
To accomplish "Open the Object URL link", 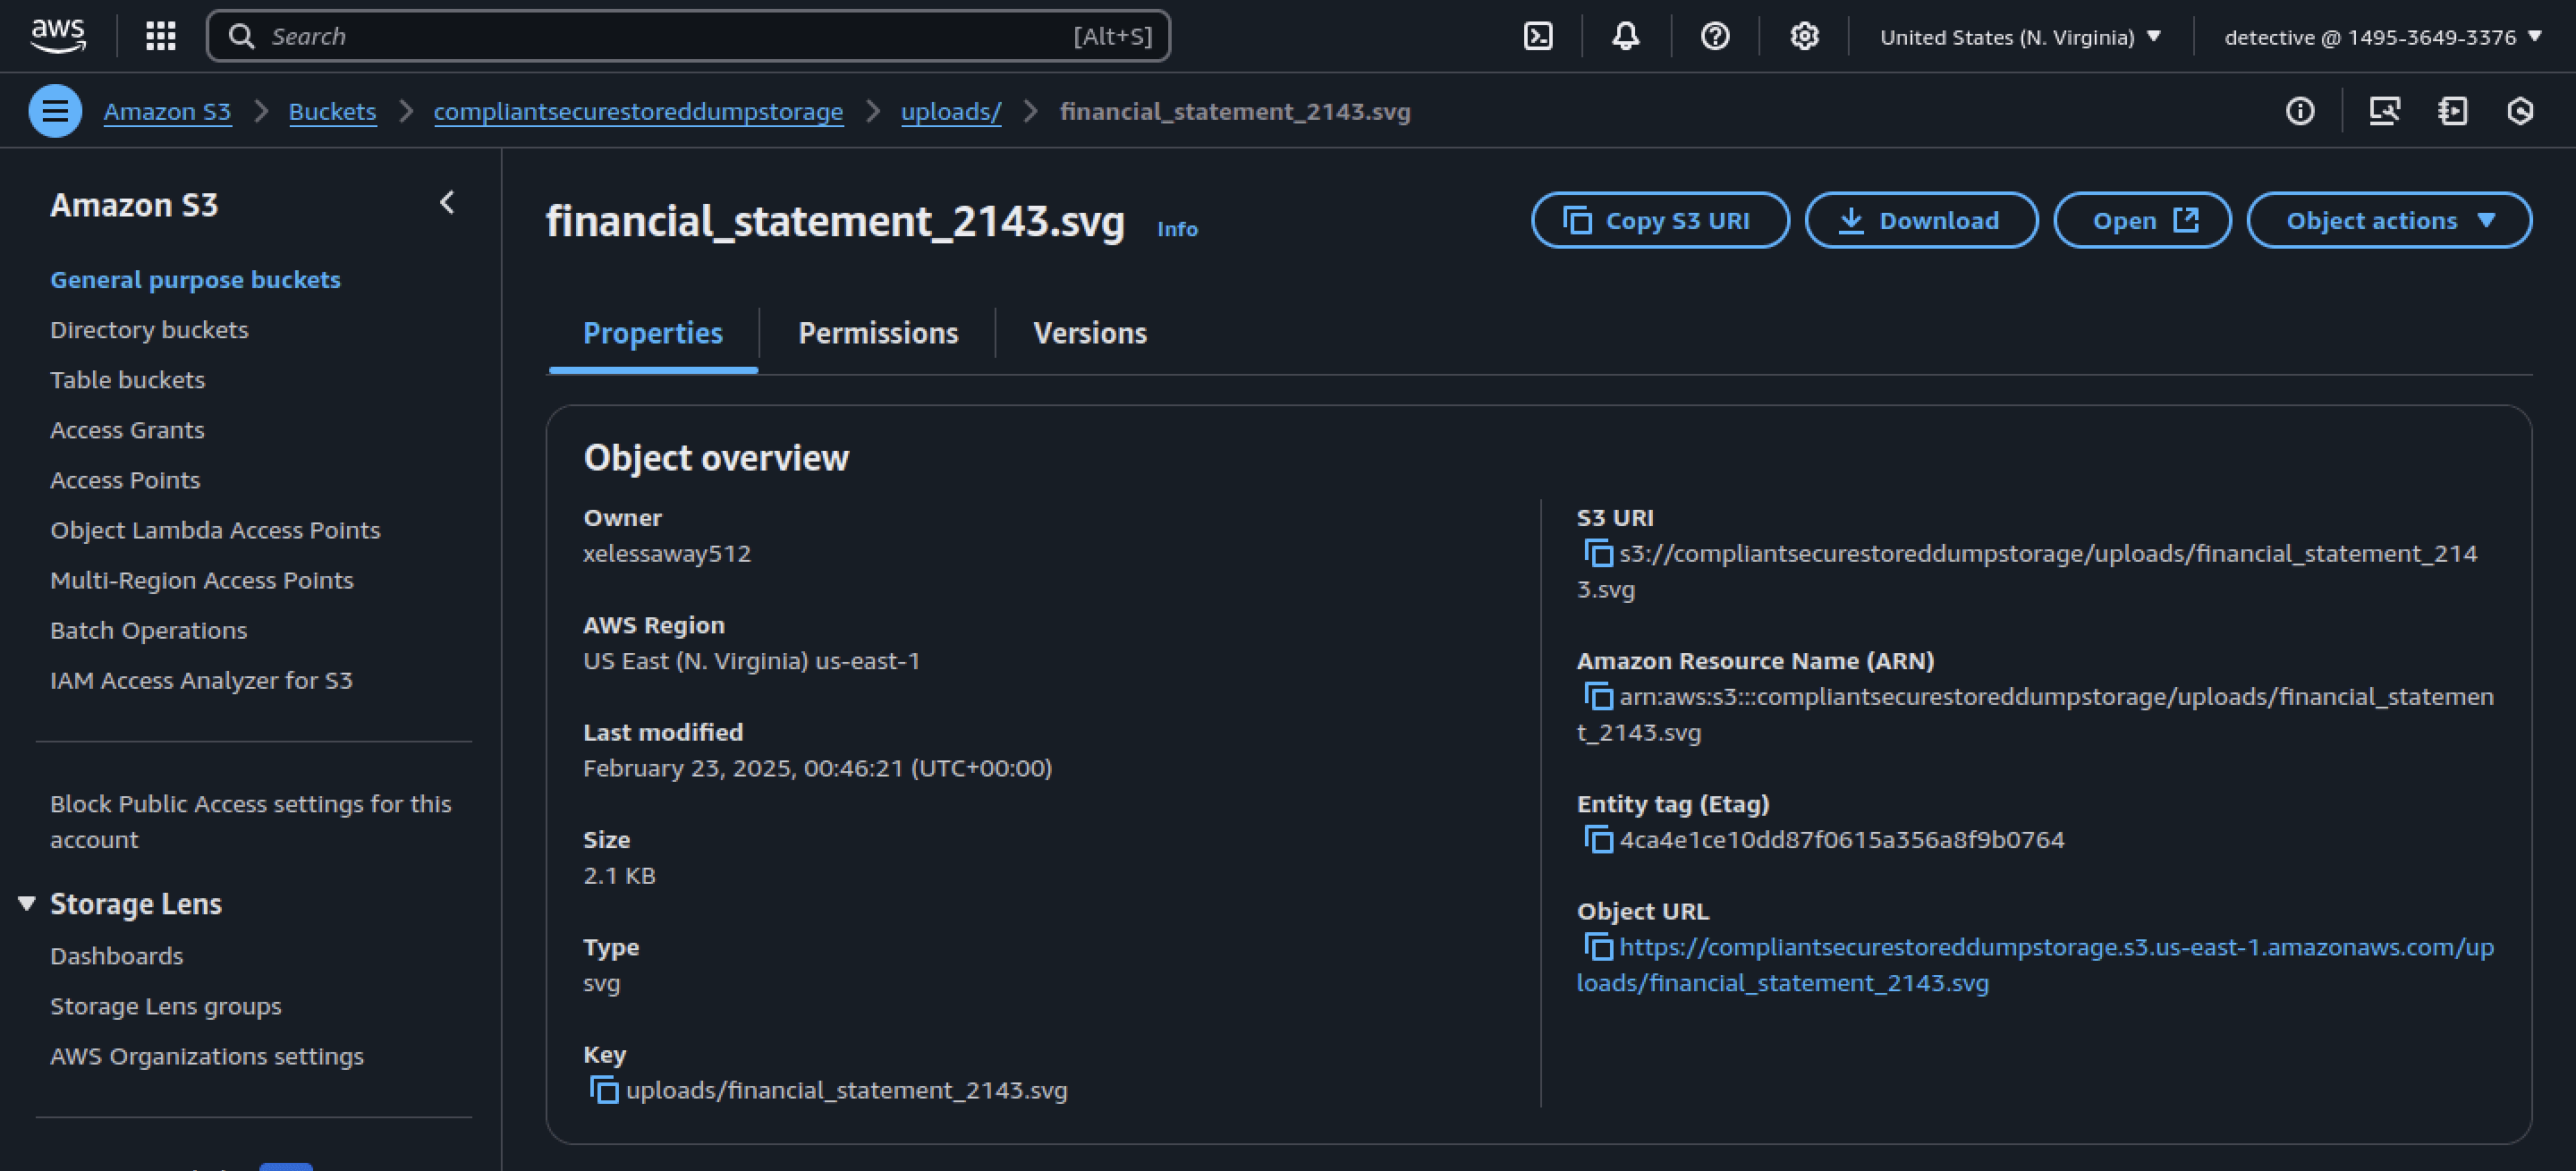I will coord(2036,964).
